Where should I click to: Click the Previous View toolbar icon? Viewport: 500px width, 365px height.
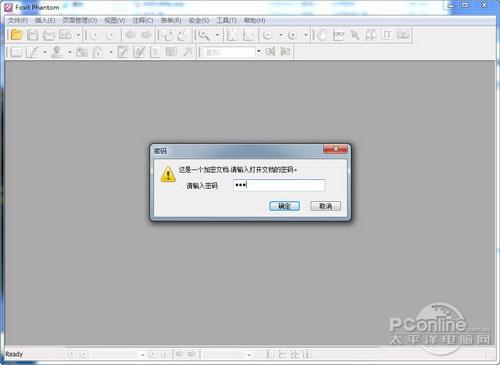(130, 35)
